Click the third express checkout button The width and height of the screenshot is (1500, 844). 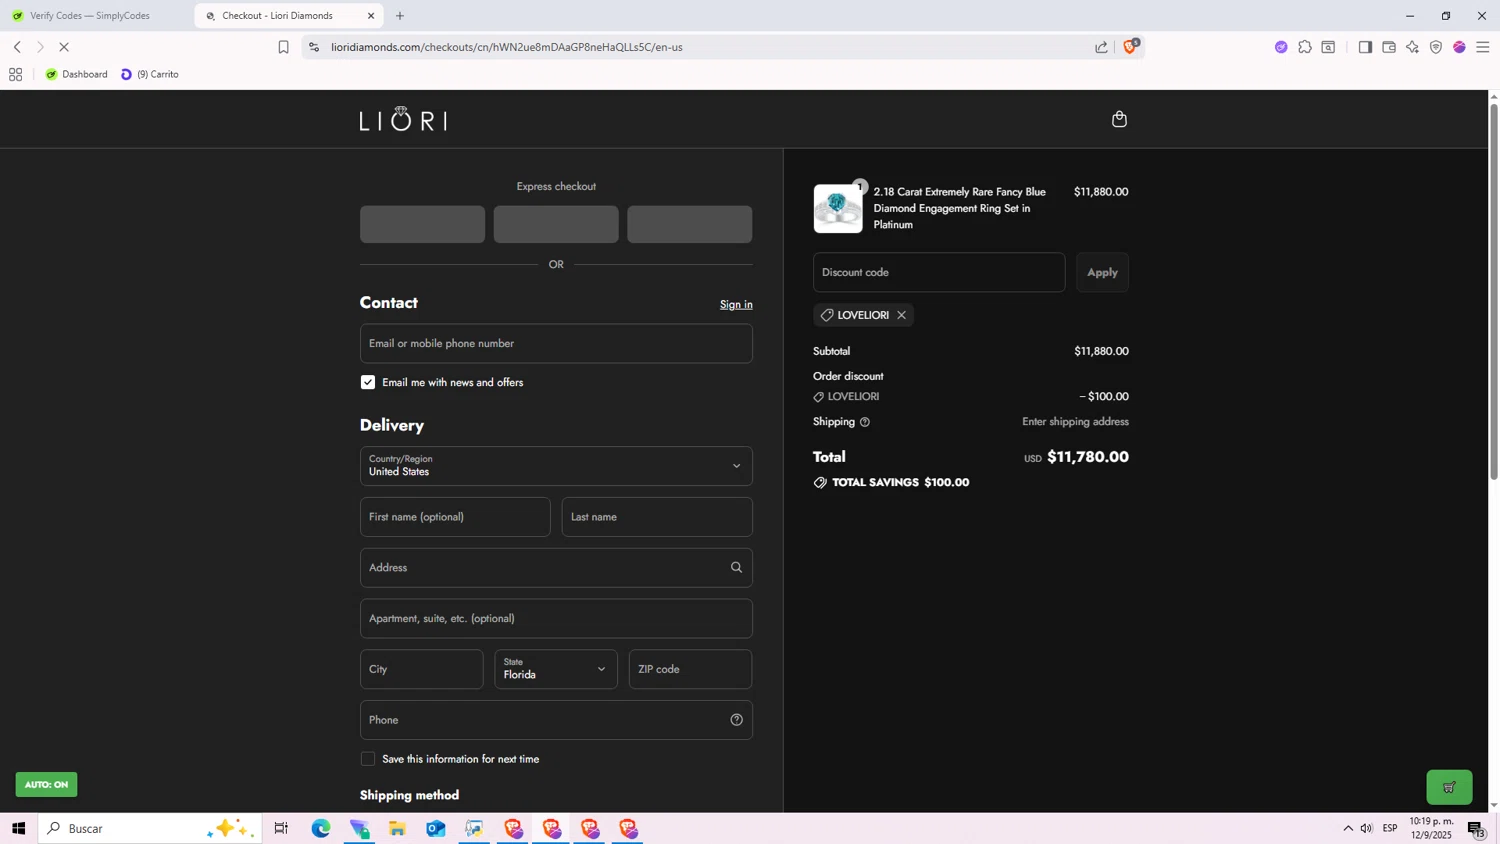[x=689, y=224]
